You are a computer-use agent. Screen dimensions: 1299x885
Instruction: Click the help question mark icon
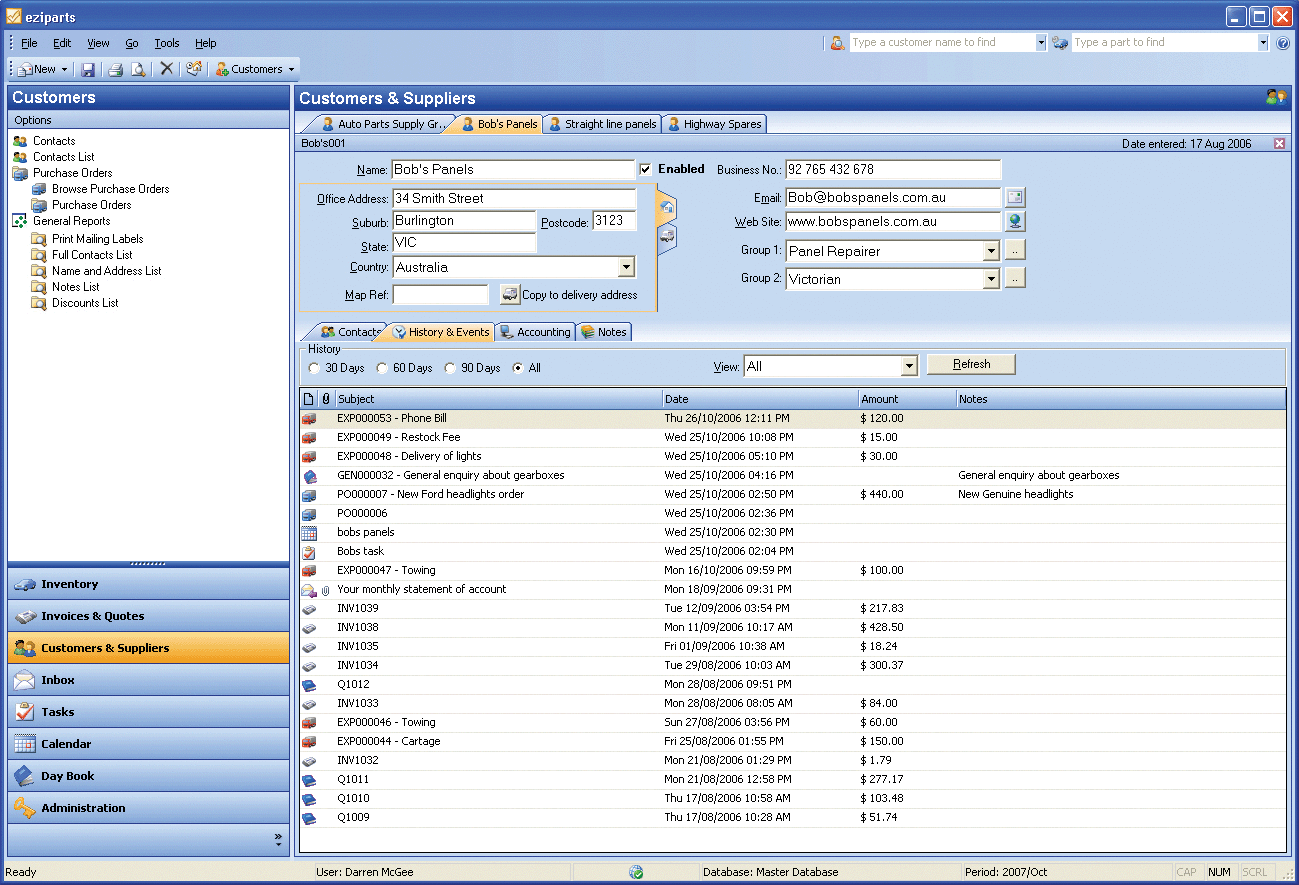(1283, 43)
